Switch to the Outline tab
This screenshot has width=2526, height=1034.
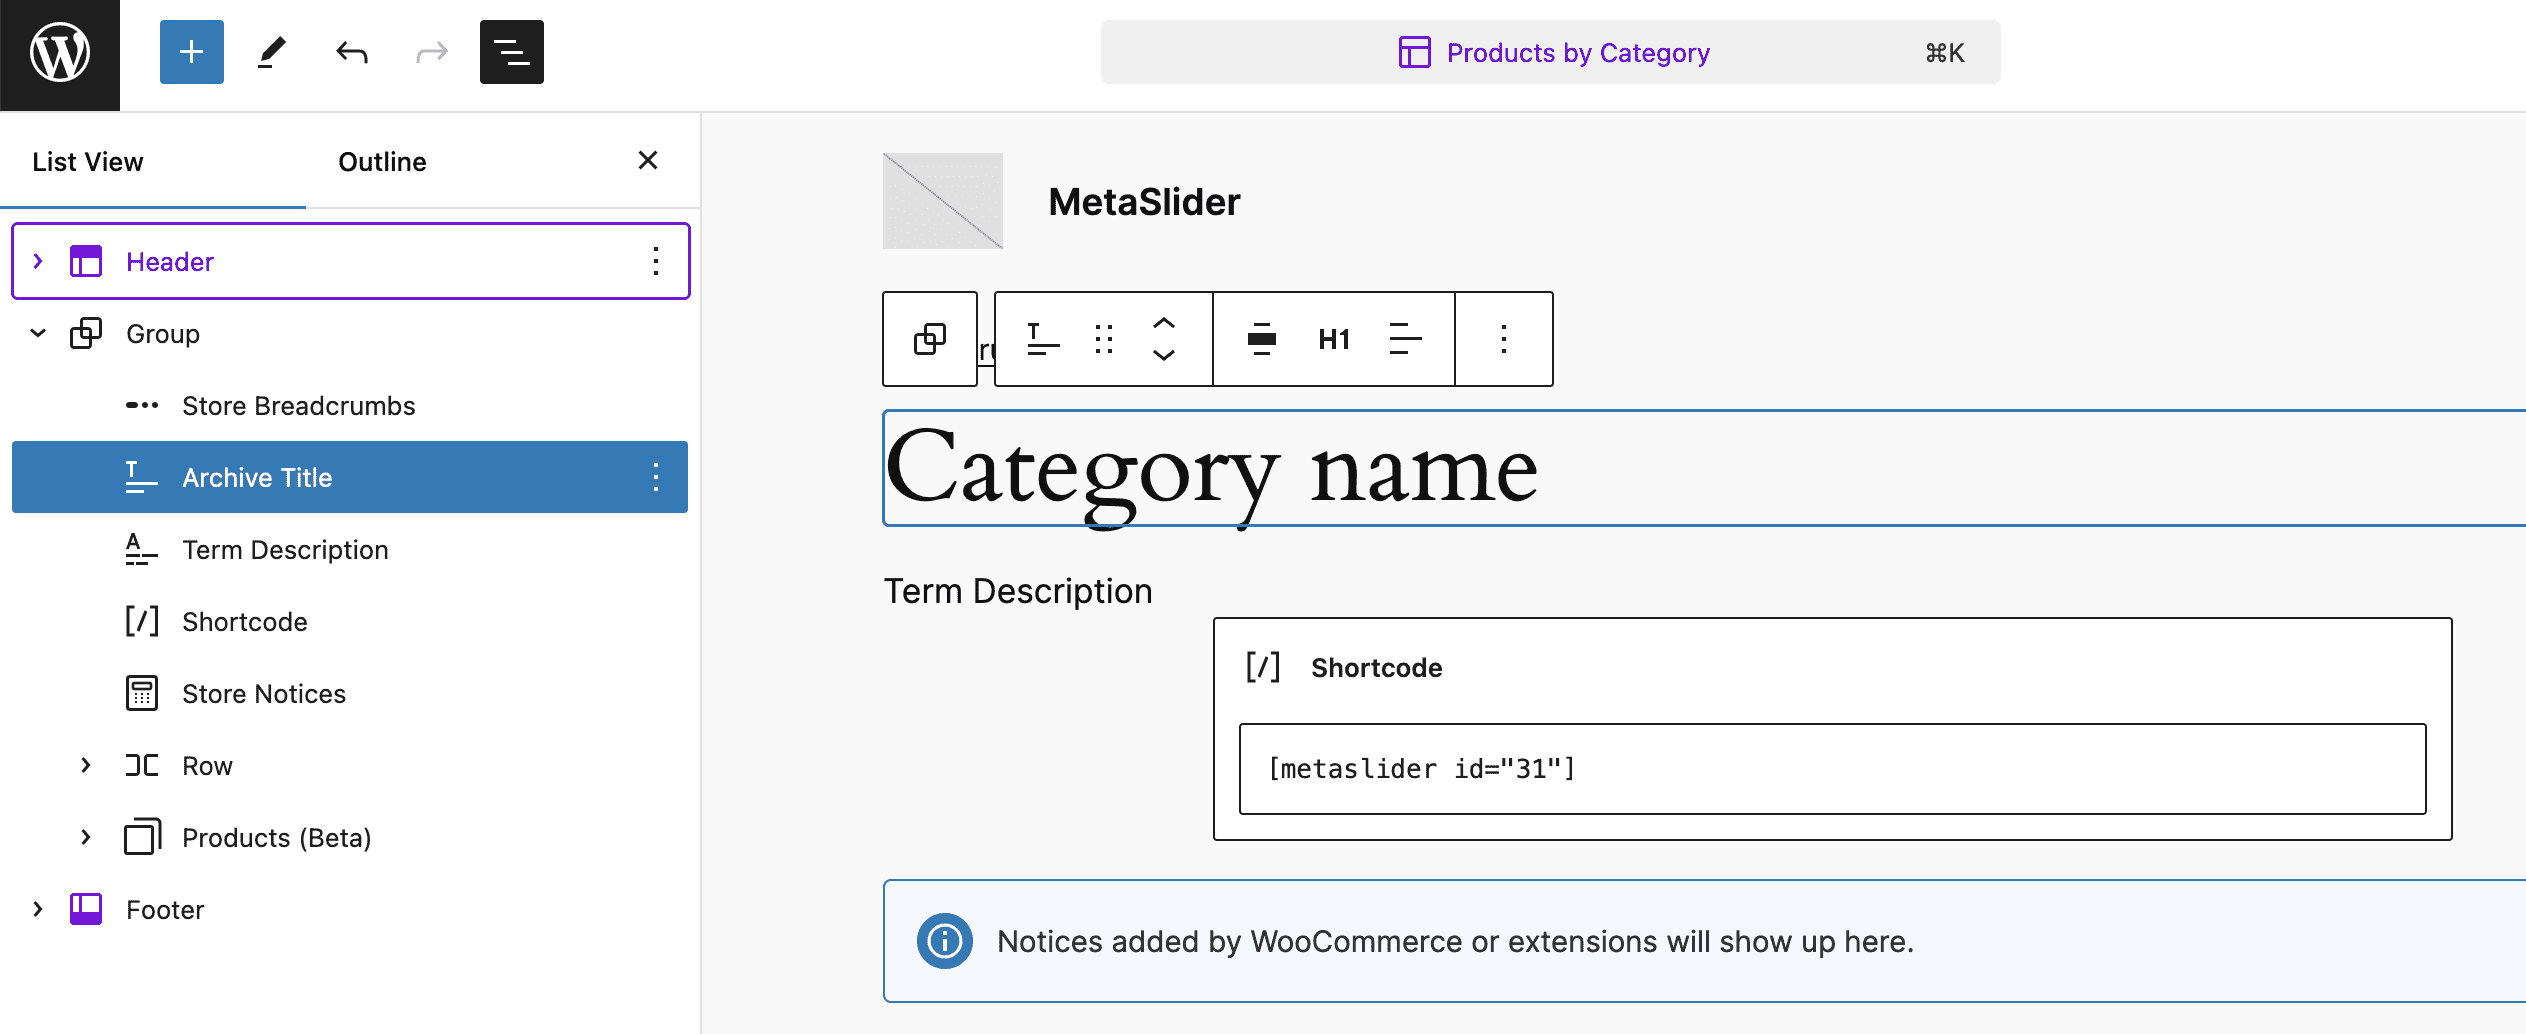click(x=382, y=162)
